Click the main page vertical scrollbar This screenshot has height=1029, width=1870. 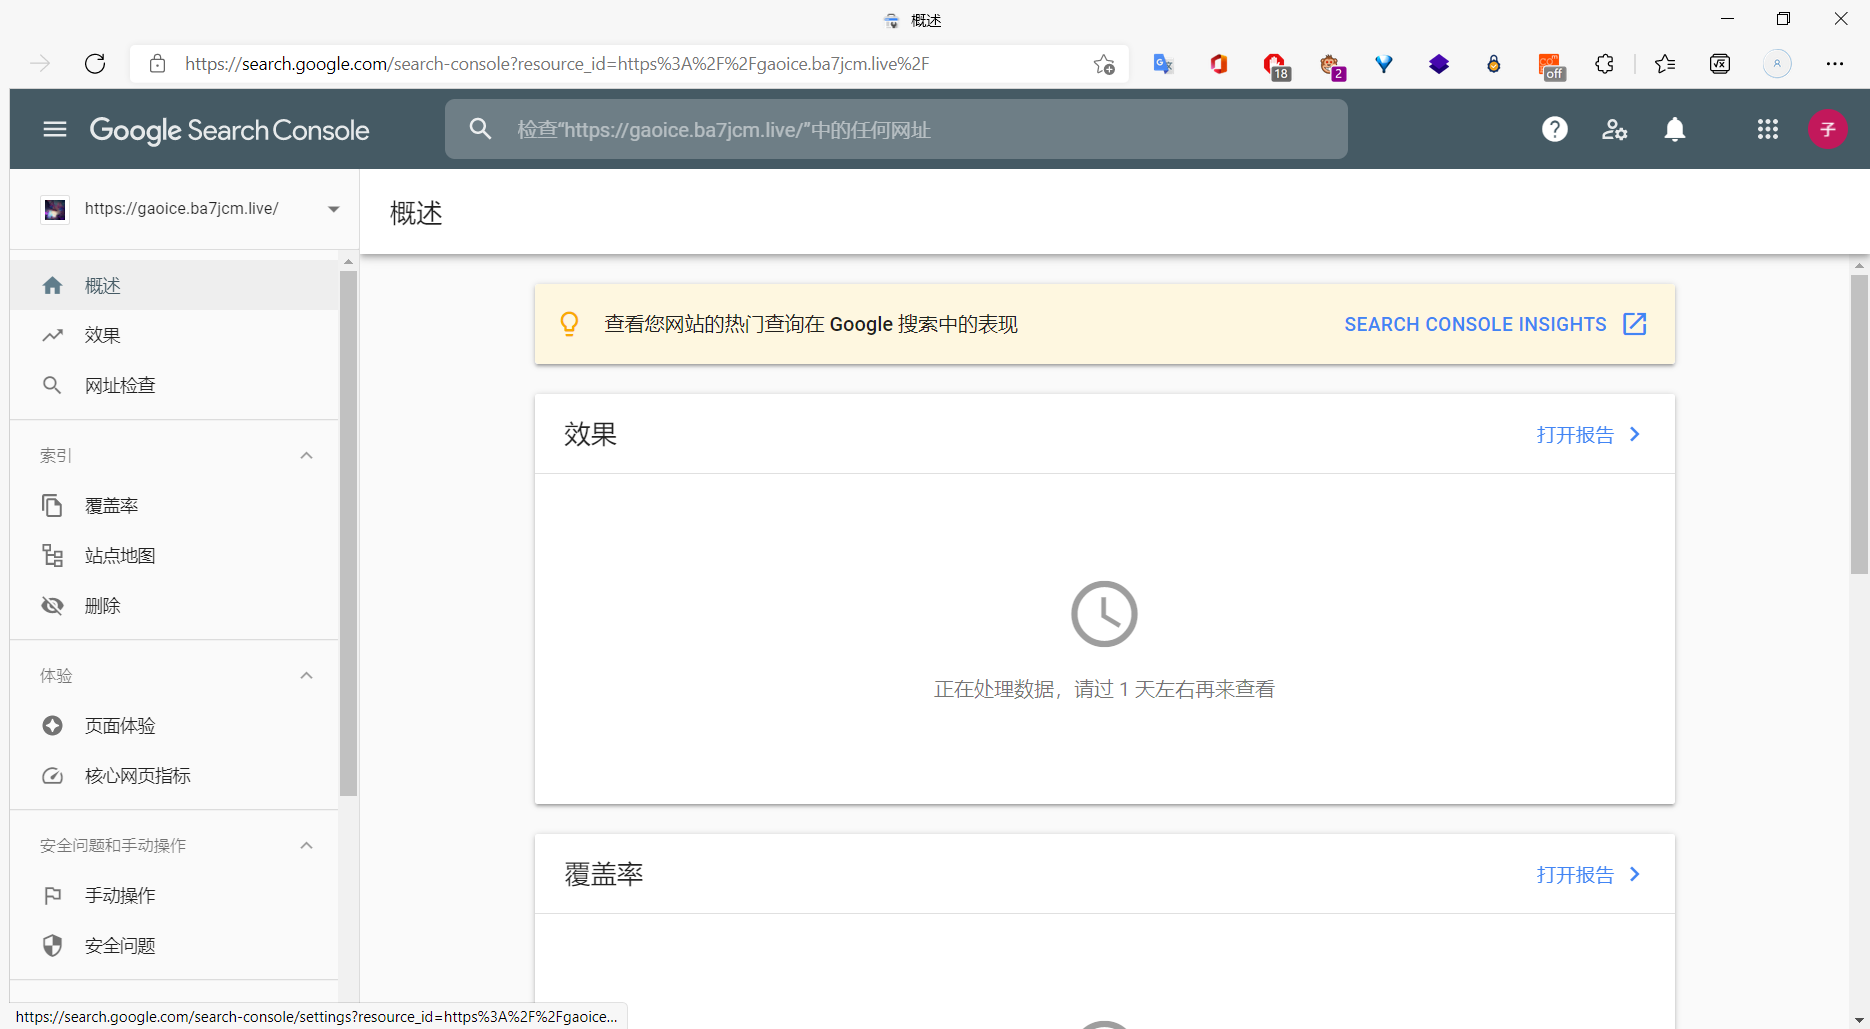1859,424
